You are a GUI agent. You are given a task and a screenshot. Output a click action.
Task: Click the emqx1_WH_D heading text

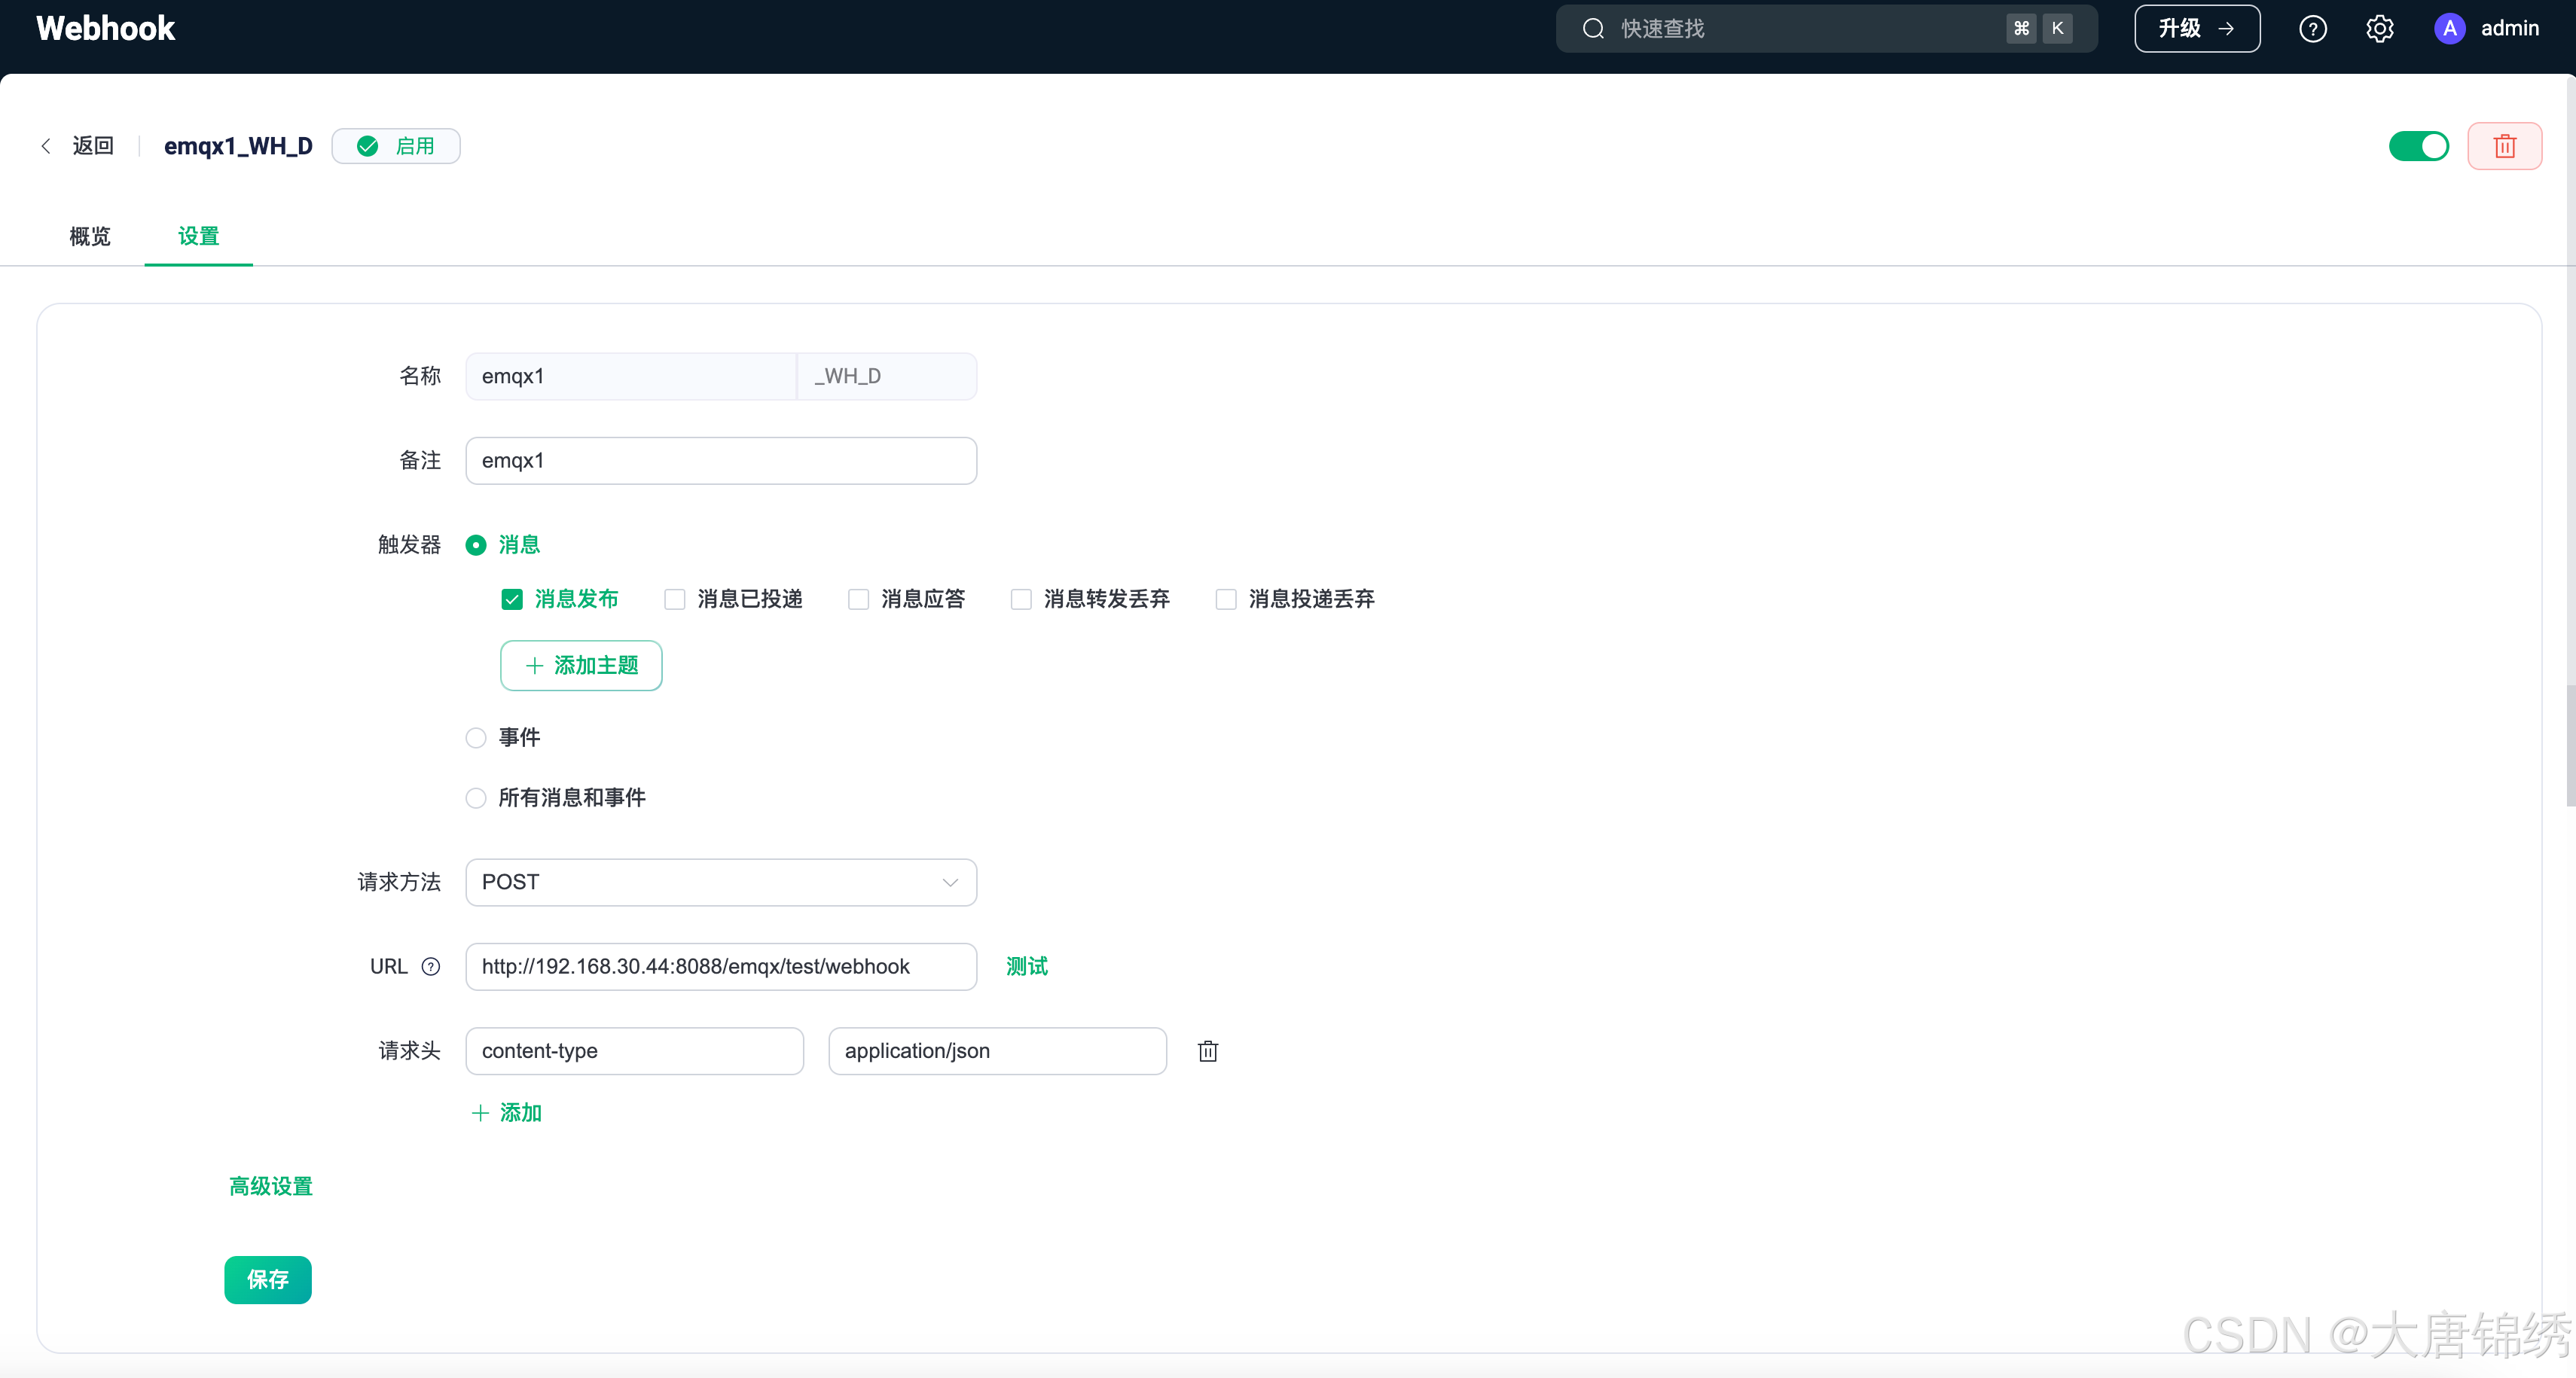pyautogui.click(x=238, y=146)
